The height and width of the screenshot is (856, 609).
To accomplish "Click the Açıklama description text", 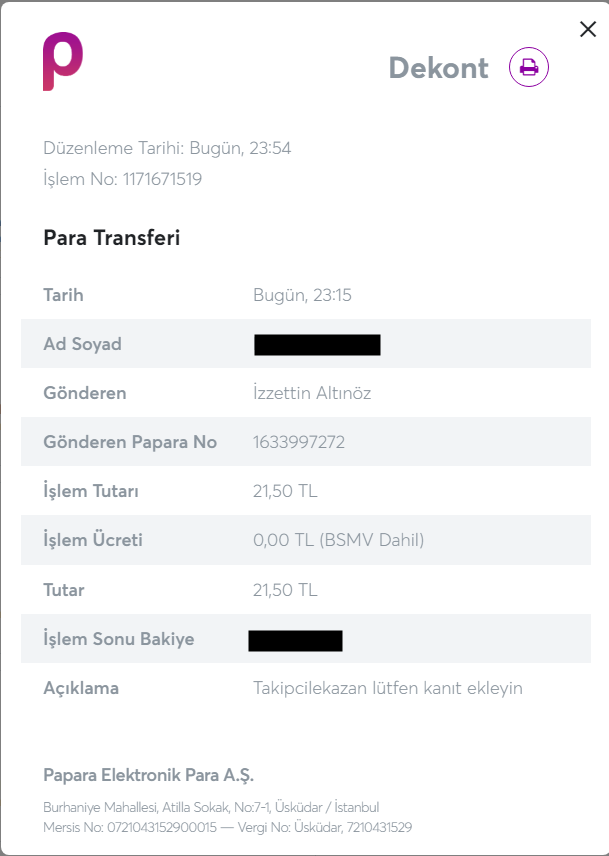I will tap(387, 688).
